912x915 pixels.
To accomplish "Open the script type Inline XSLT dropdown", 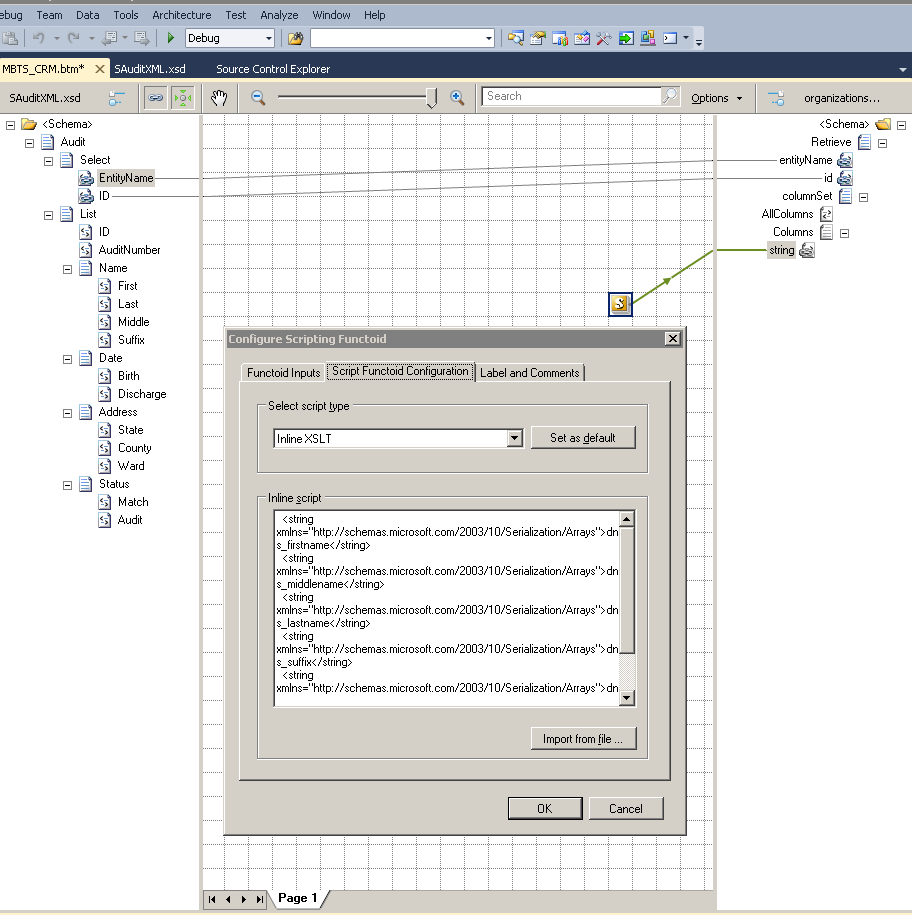I will 514,438.
